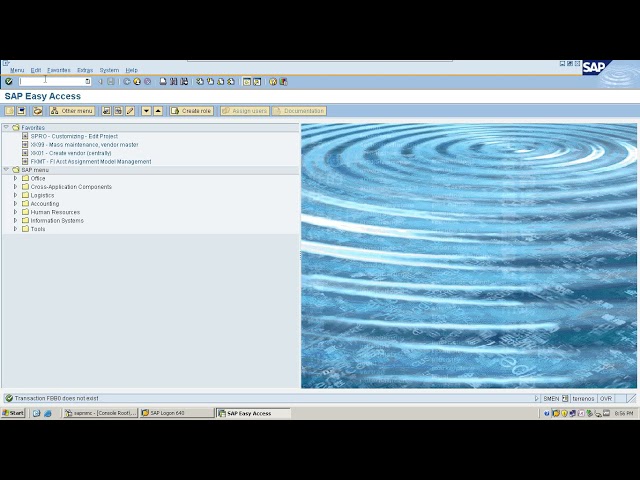Open the System menu
This screenshot has height=480, width=640.
[109, 70]
